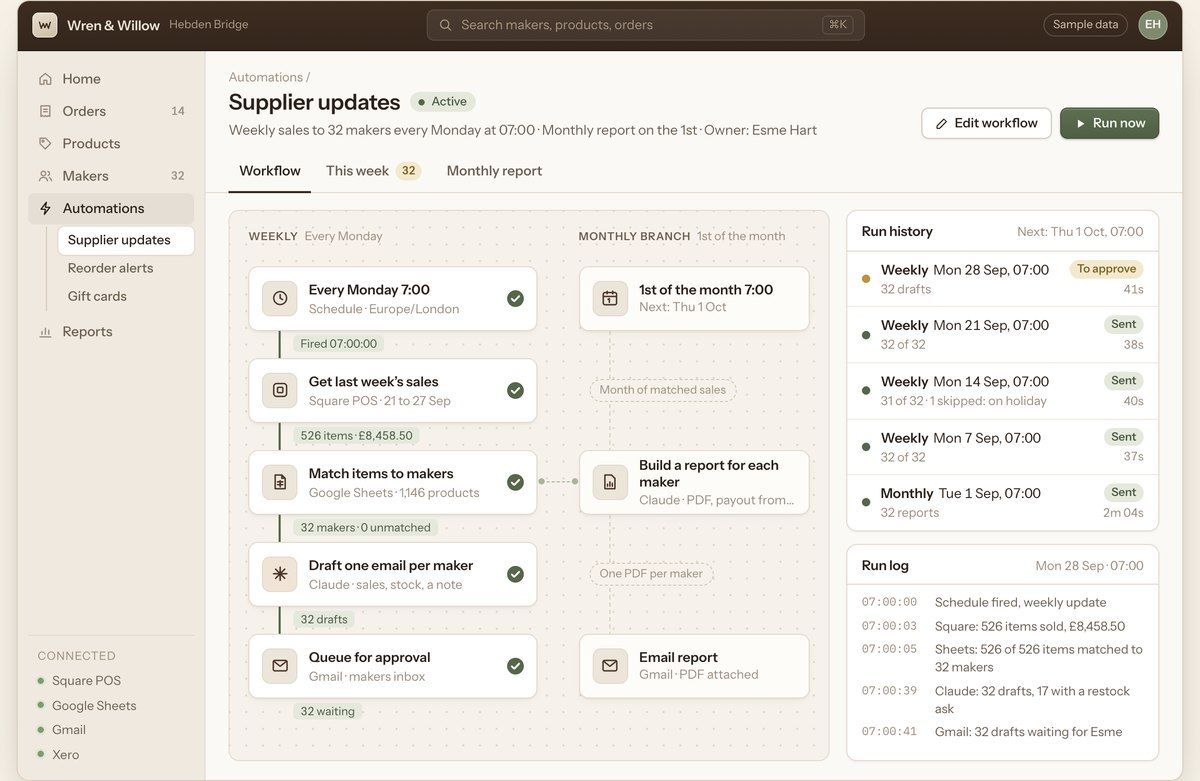
Task: Open Products in the sidebar
Action: tap(111, 143)
